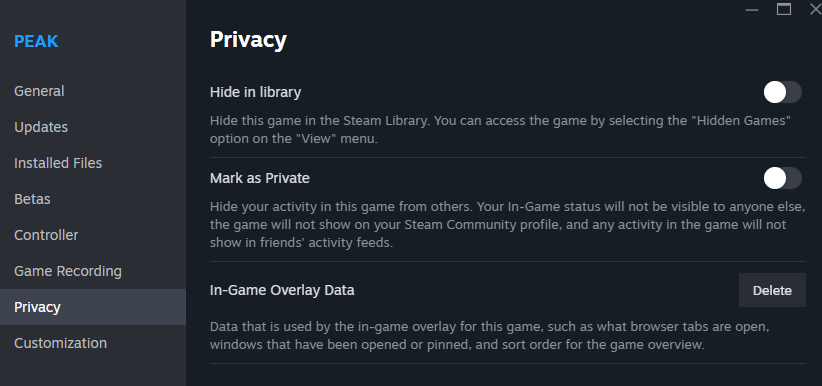Viewport: 822px width, 386px height.
Task: Open the General settings section
Action: (x=39, y=91)
